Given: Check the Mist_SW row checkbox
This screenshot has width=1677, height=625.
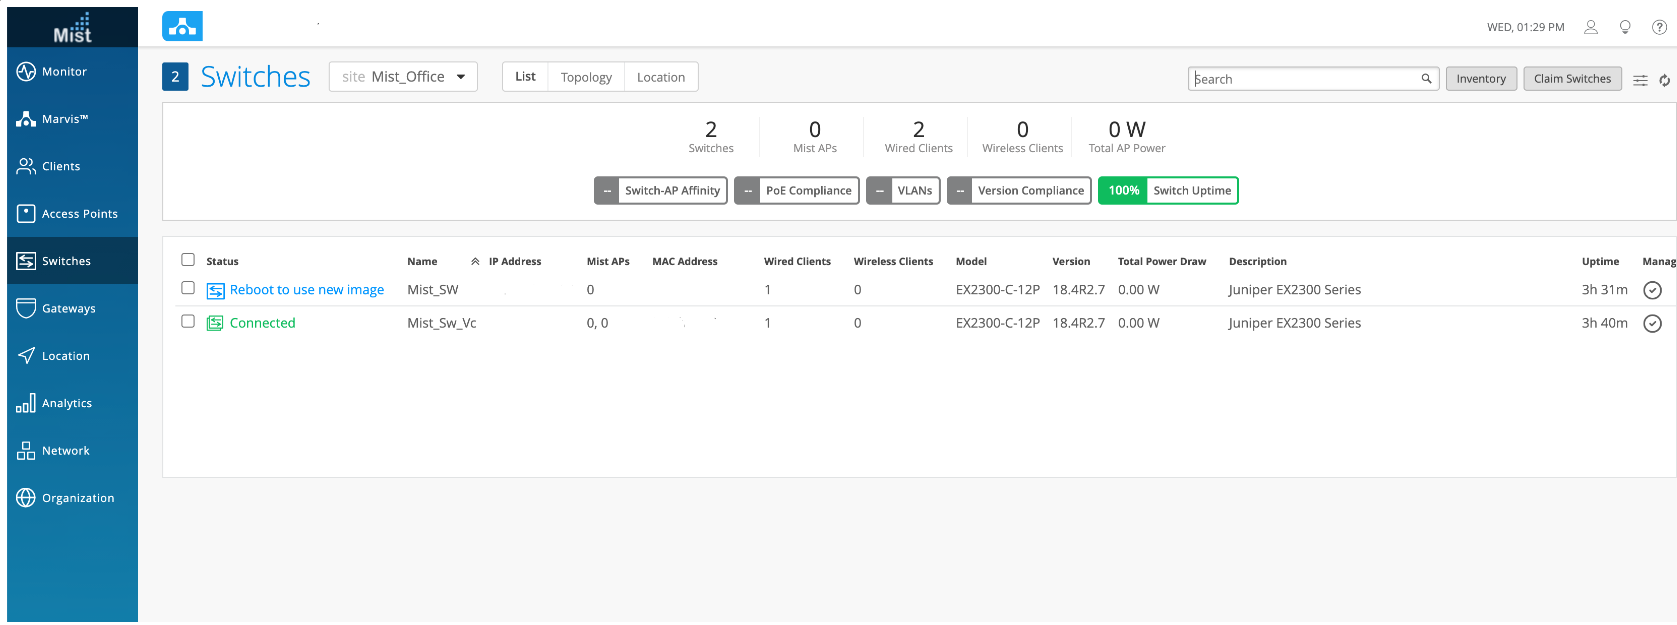Looking at the screenshot, I should tap(188, 288).
